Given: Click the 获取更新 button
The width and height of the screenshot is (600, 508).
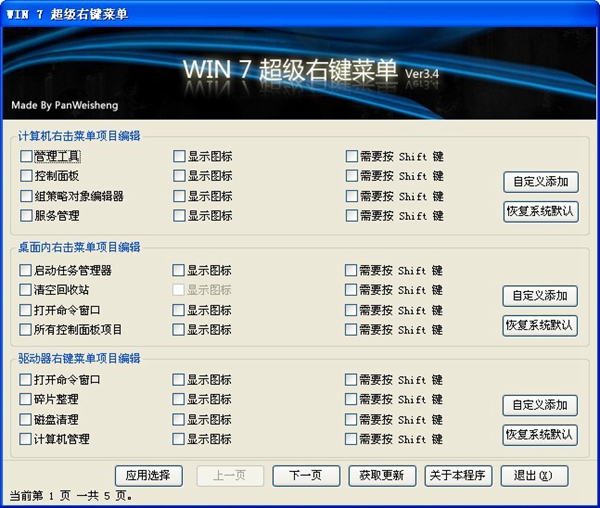Looking at the screenshot, I should 382,476.
